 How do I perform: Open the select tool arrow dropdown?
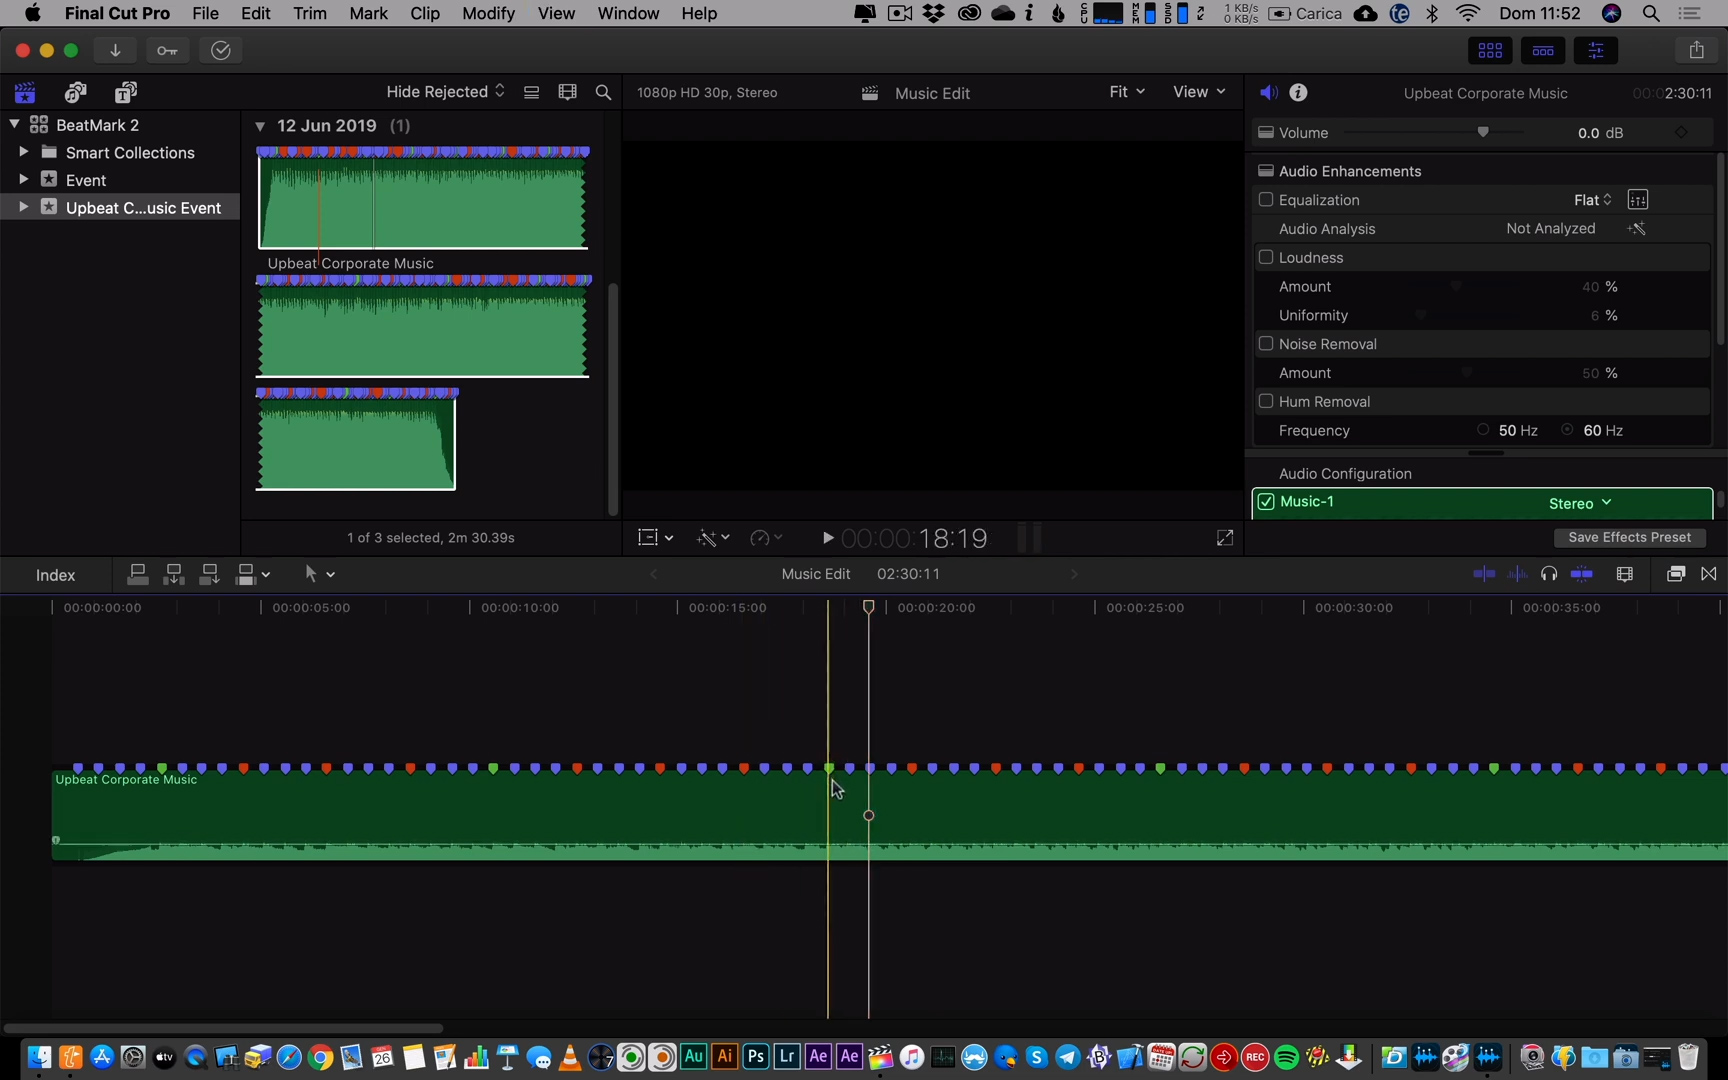(319, 574)
